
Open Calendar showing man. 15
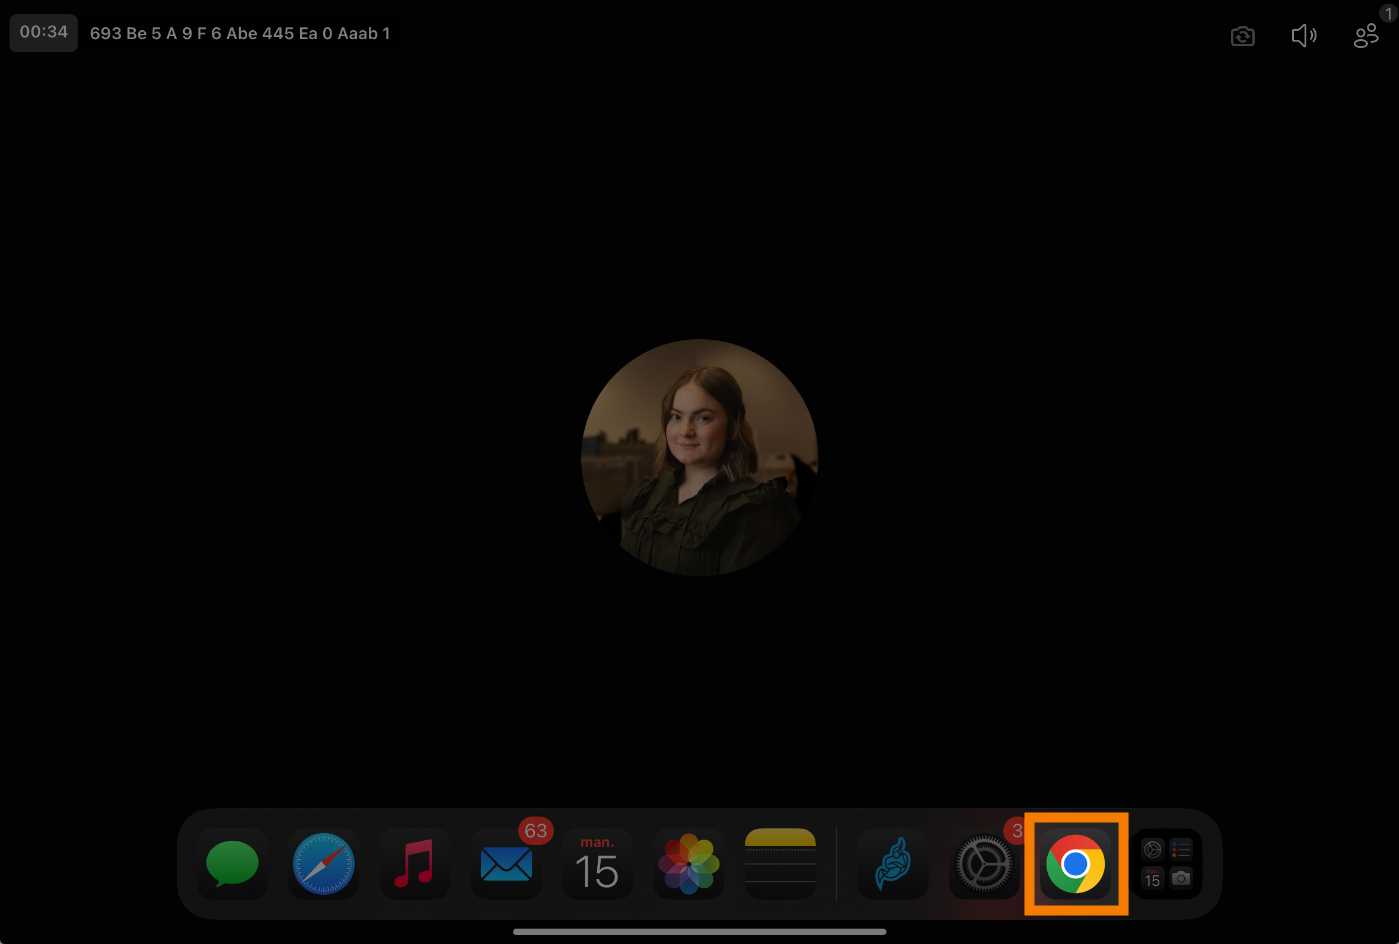(597, 864)
